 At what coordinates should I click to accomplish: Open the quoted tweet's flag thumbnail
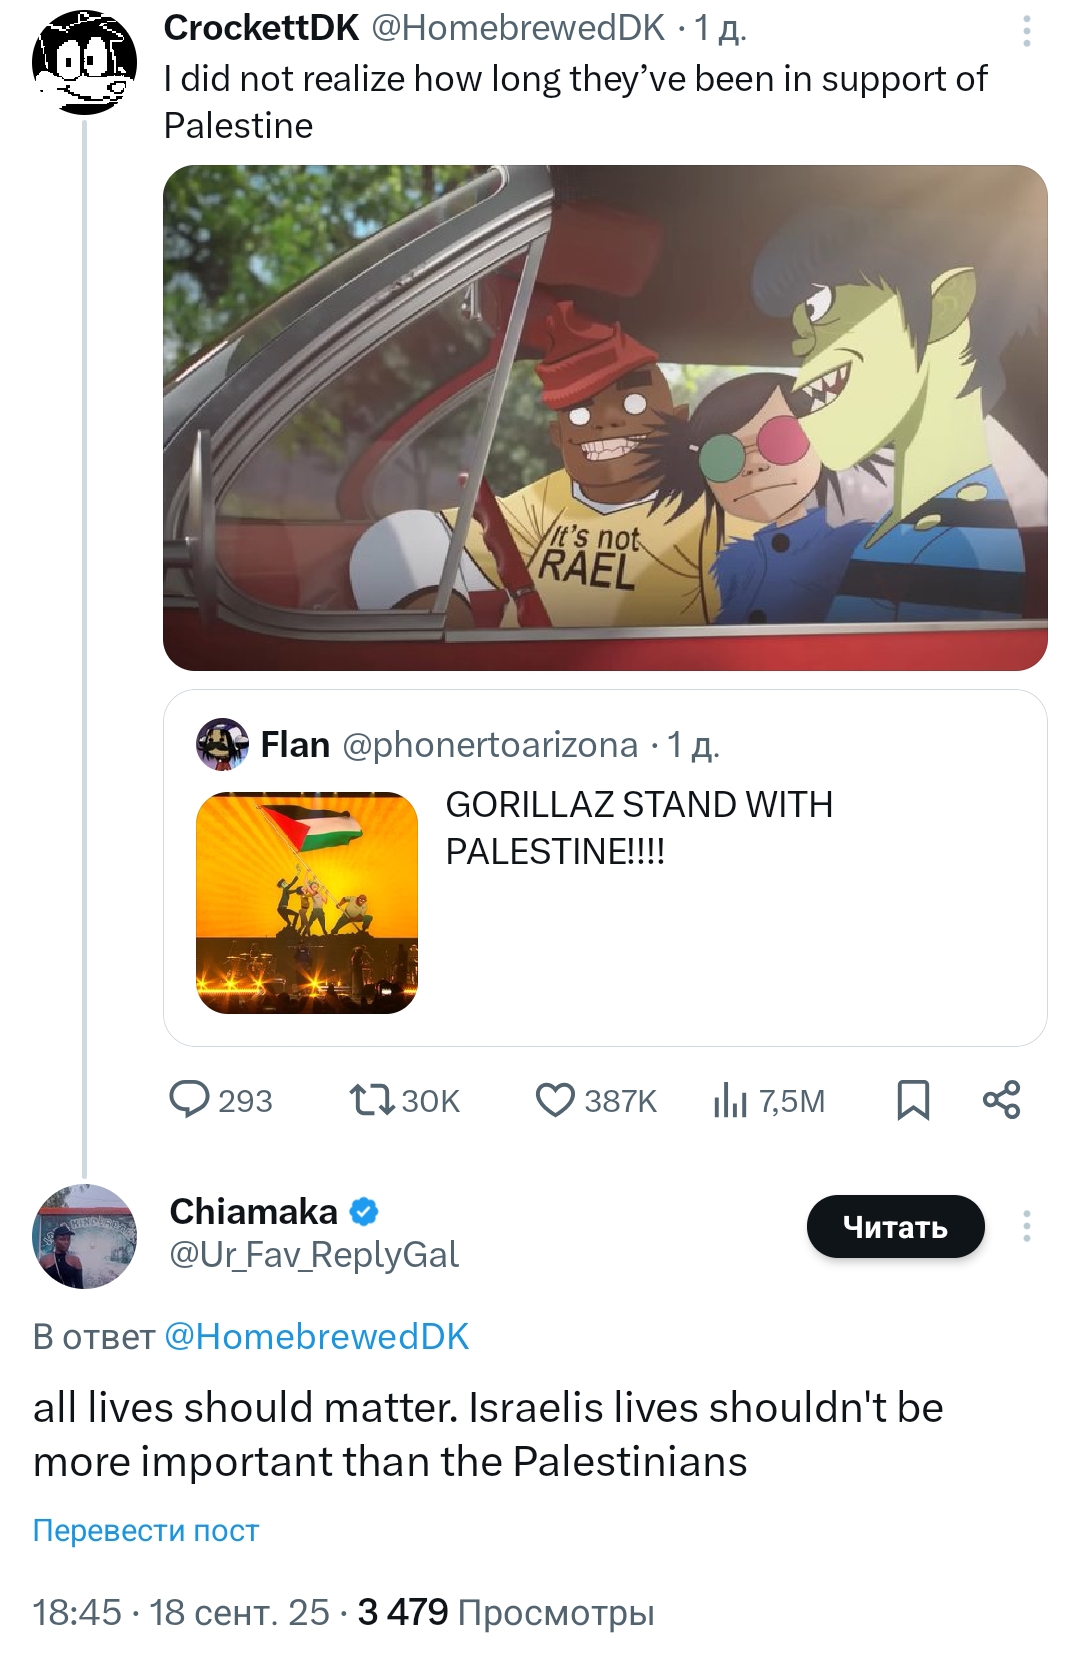click(x=306, y=902)
